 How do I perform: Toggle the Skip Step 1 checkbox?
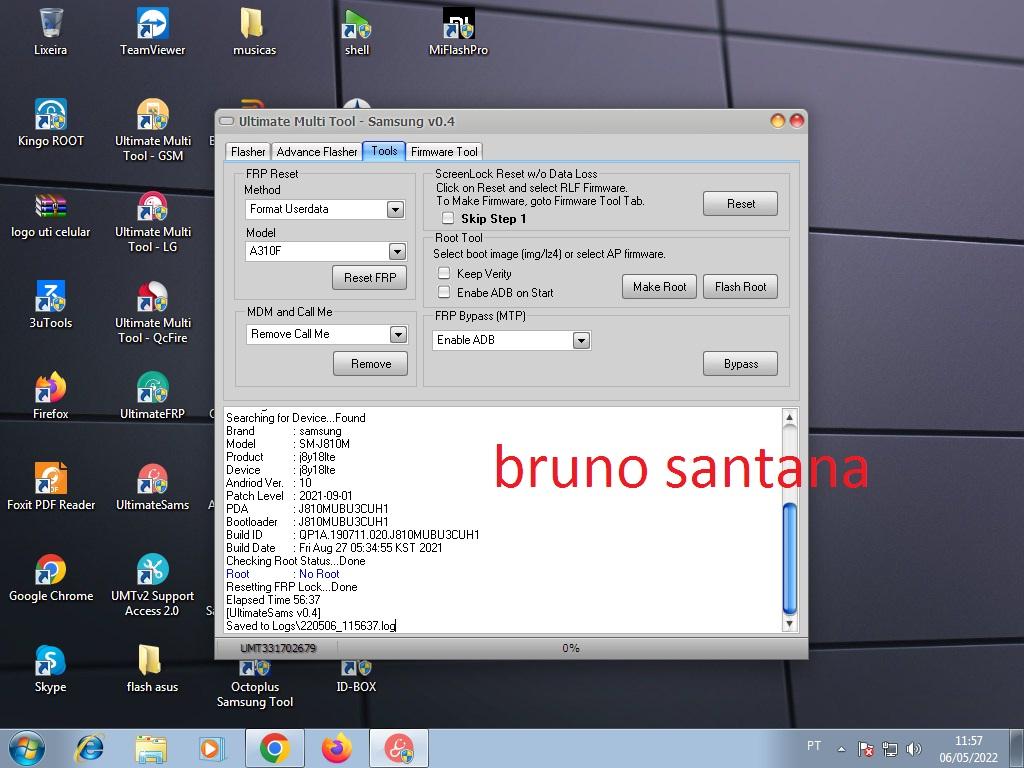[x=448, y=218]
